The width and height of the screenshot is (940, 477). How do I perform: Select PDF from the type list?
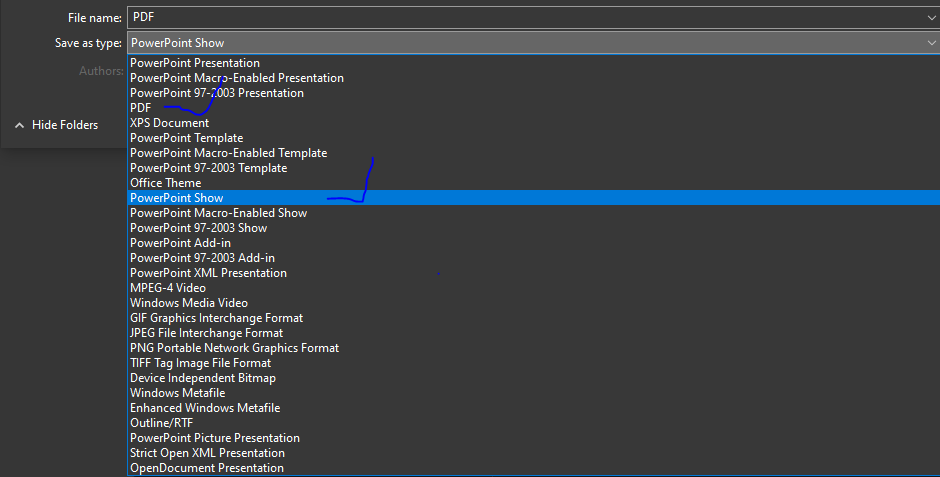click(534, 108)
